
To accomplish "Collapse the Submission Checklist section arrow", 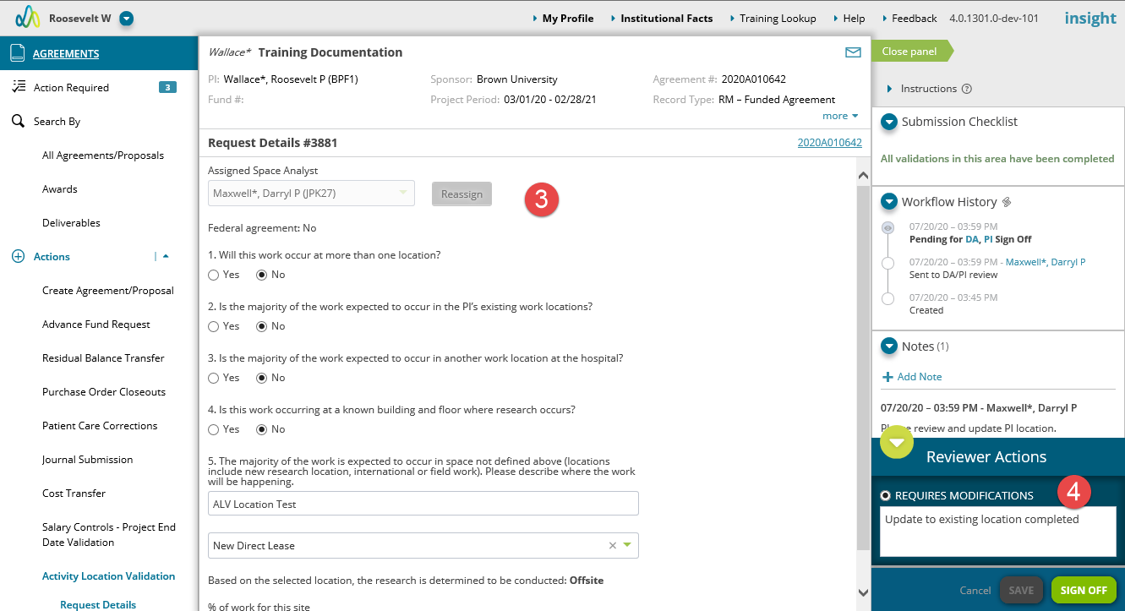I will coord(889,122).
